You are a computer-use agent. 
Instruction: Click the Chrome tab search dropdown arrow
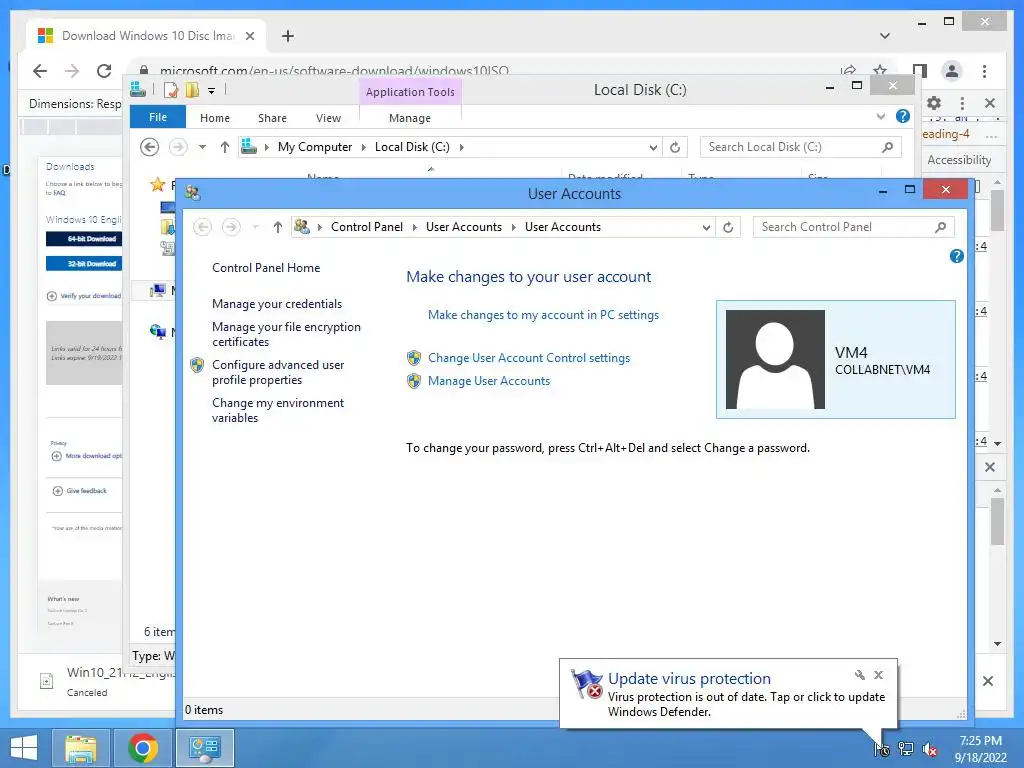click(884, 36)
